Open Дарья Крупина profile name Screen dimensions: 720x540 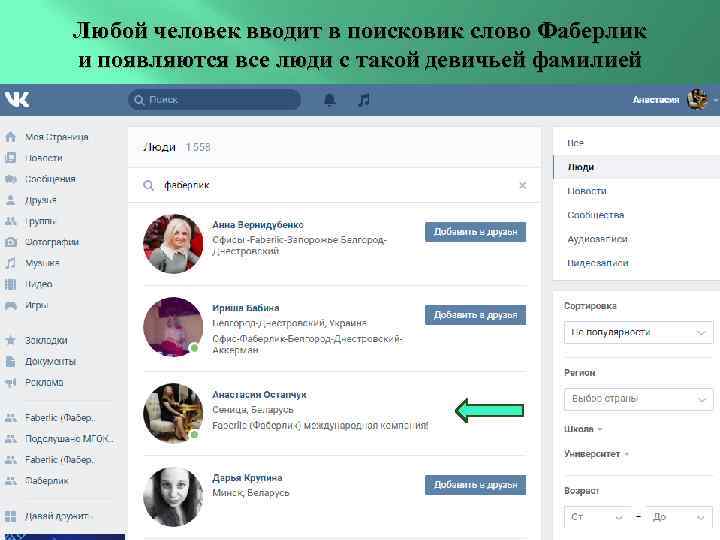coord(247,478)
